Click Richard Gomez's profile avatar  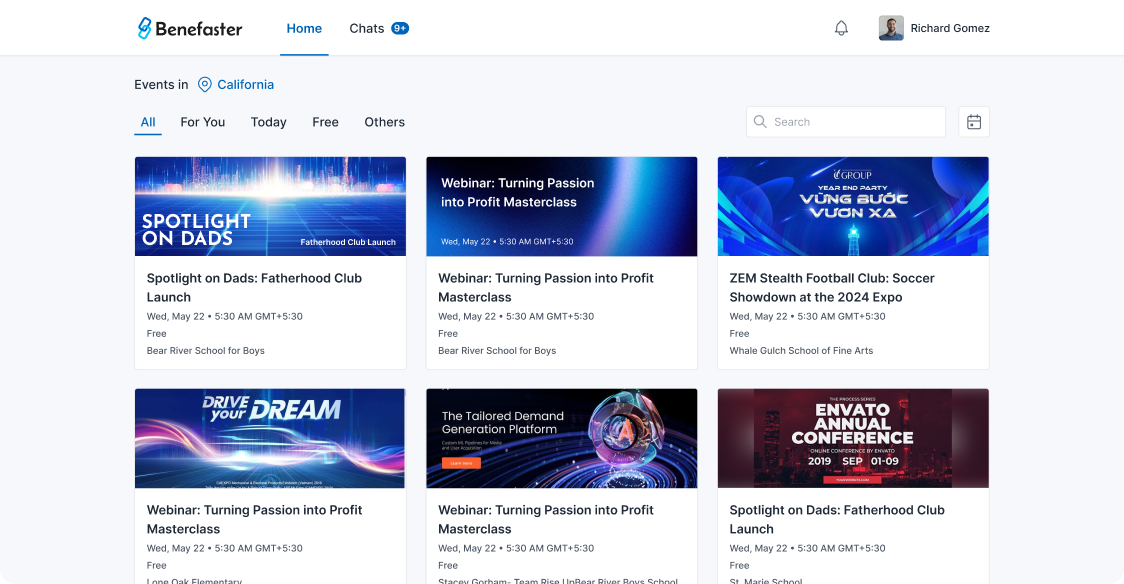coord(891,28)
